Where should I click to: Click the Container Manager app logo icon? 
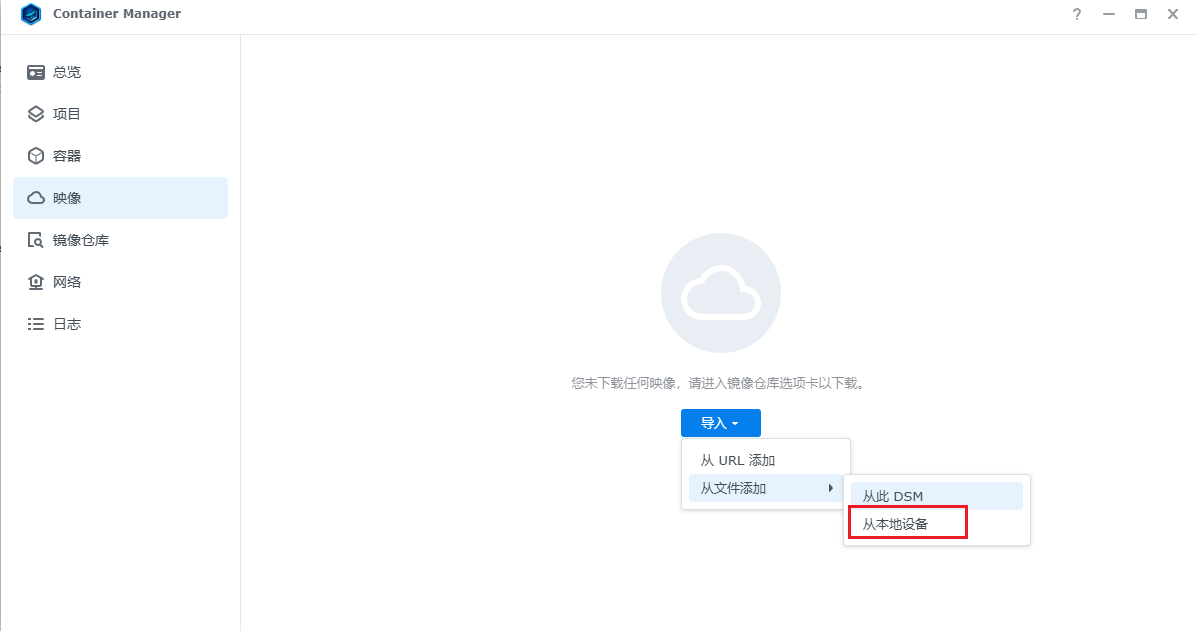coord(31,14)
